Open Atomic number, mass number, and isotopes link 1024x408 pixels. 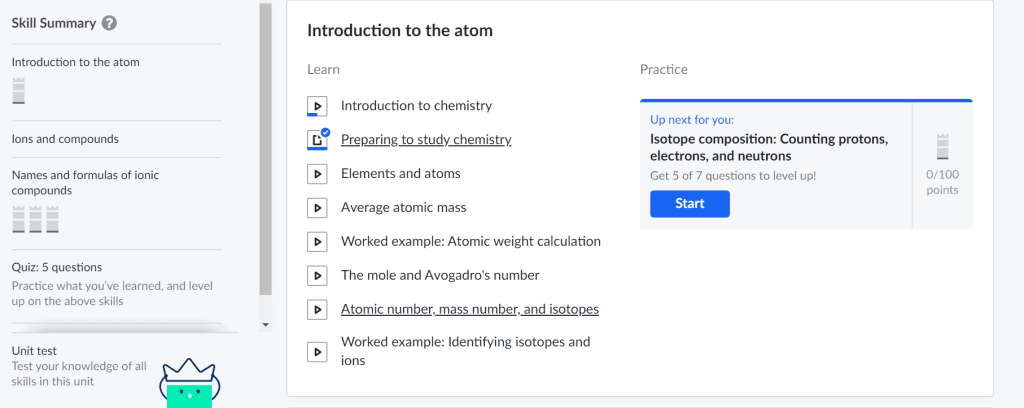click(470, 309)
